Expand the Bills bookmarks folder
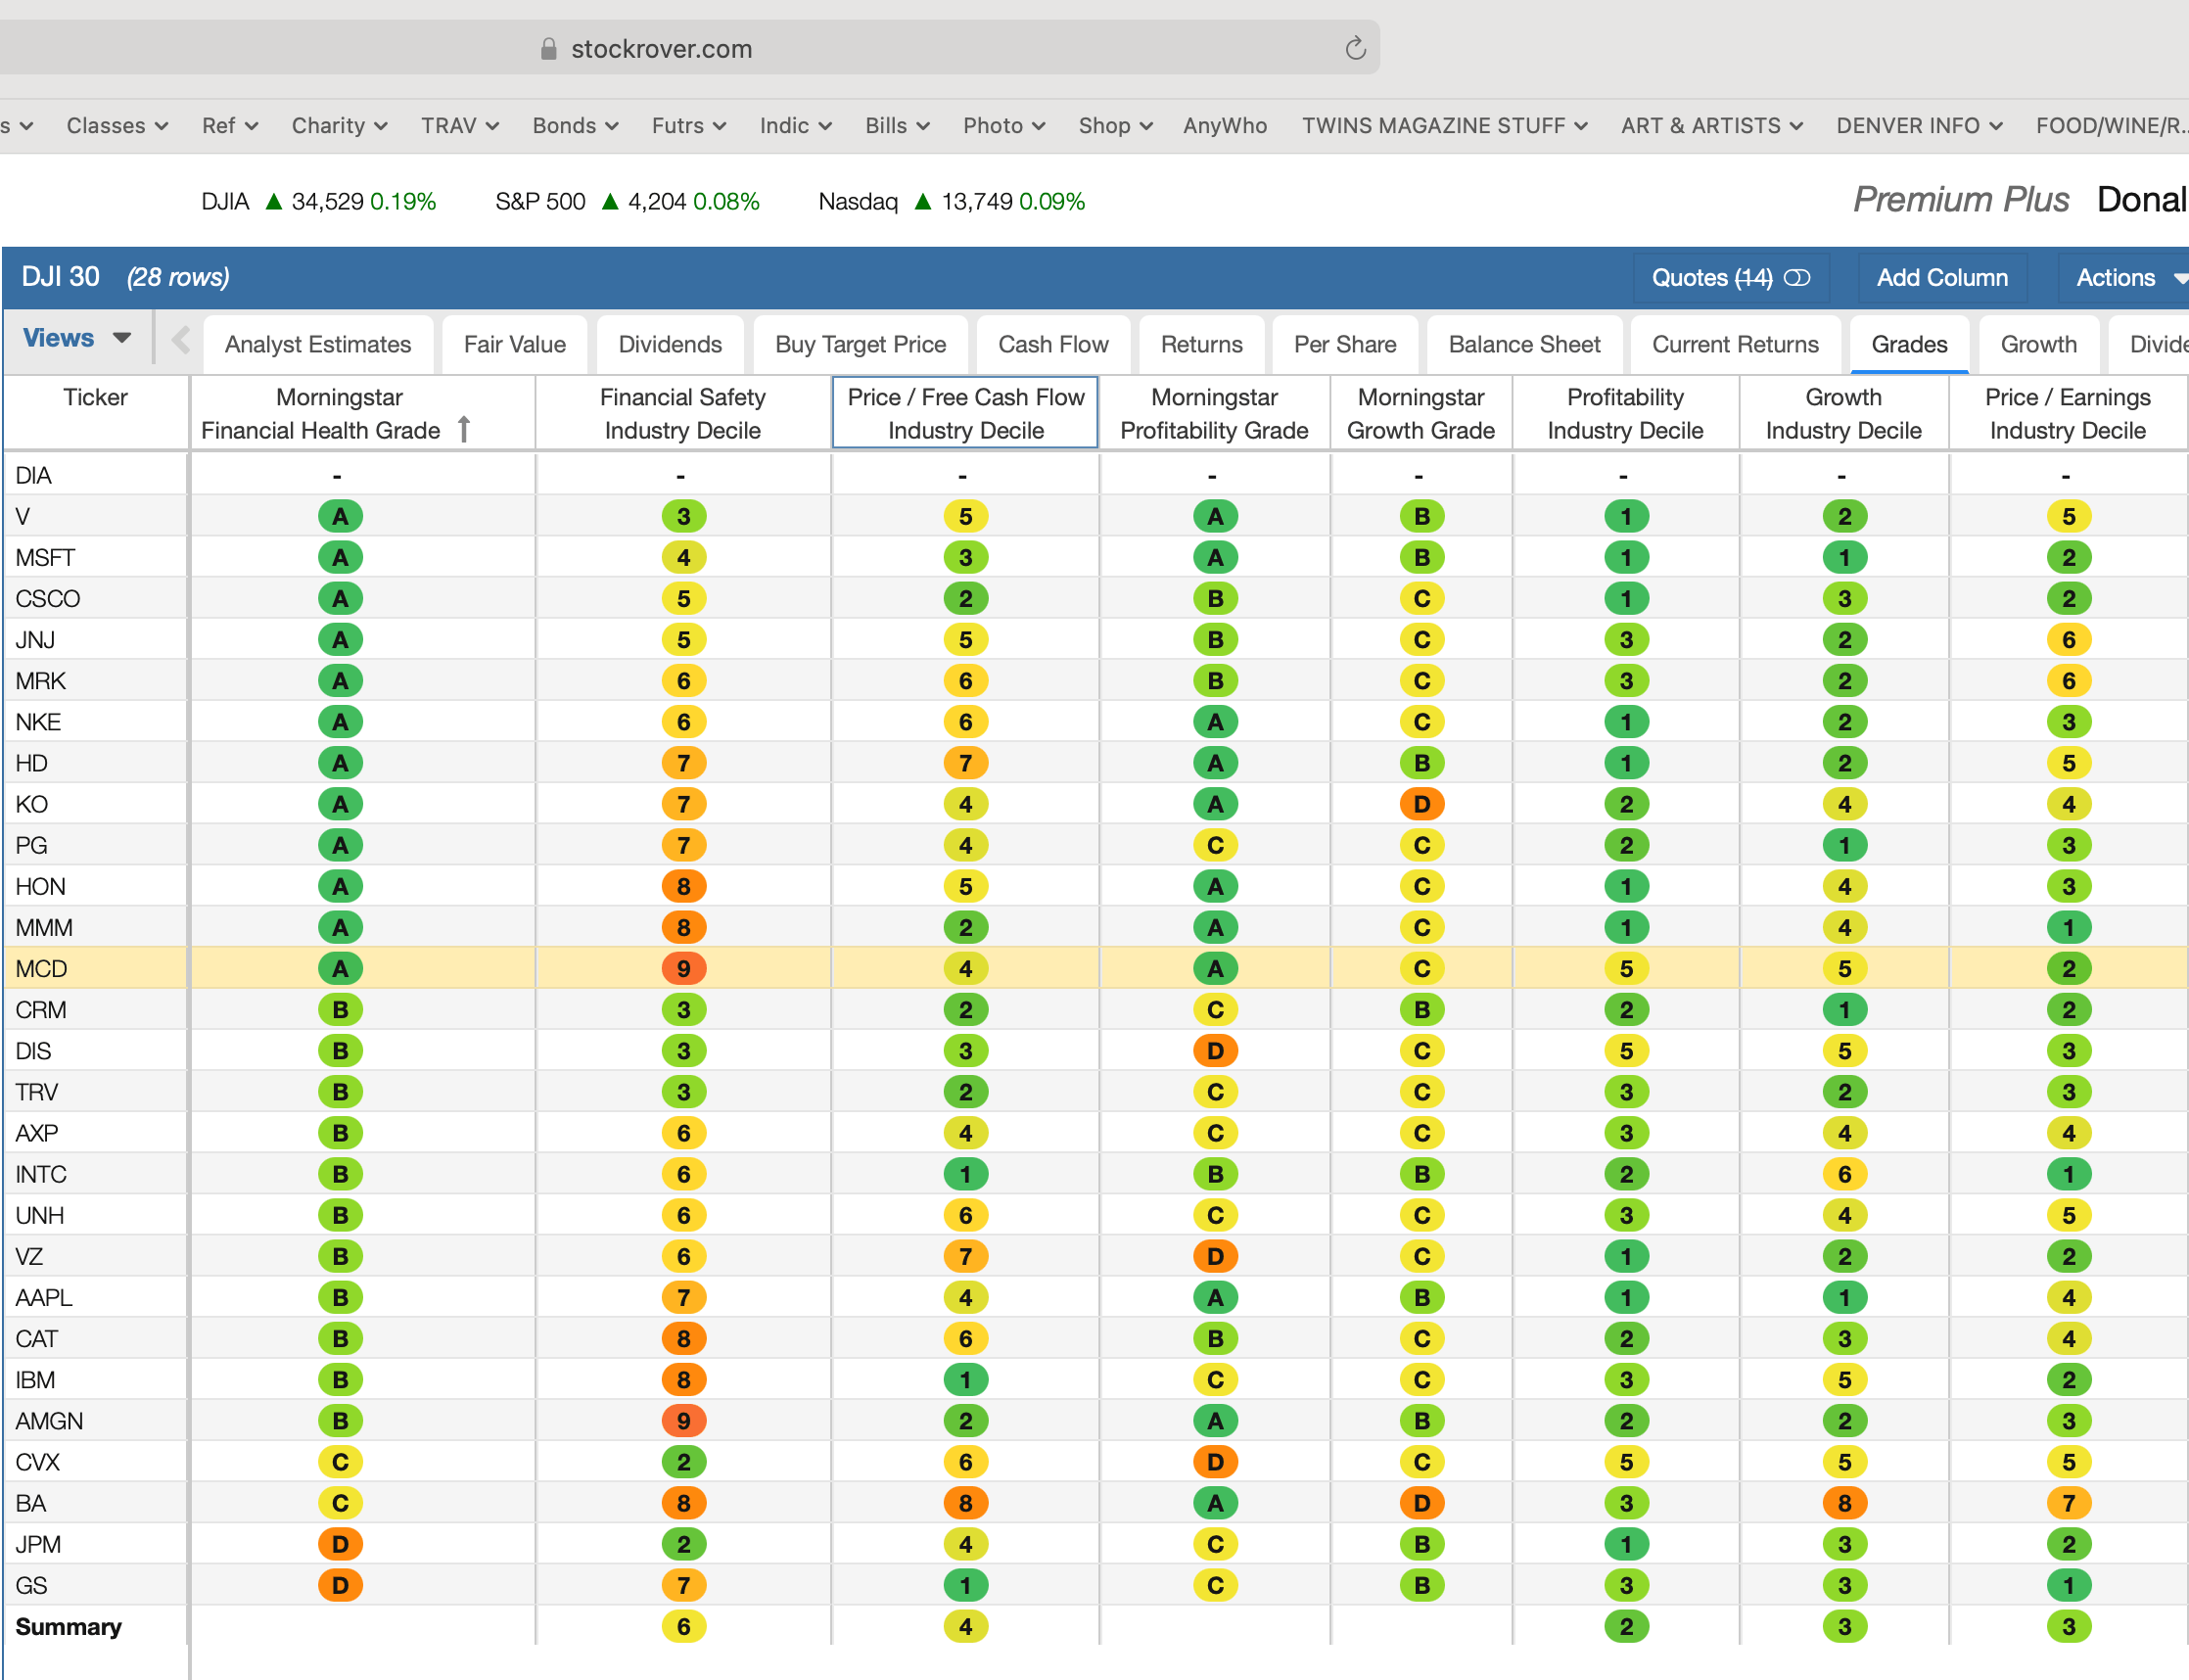Viewport: 2189px width, 1680px height. tap(897, 126)
